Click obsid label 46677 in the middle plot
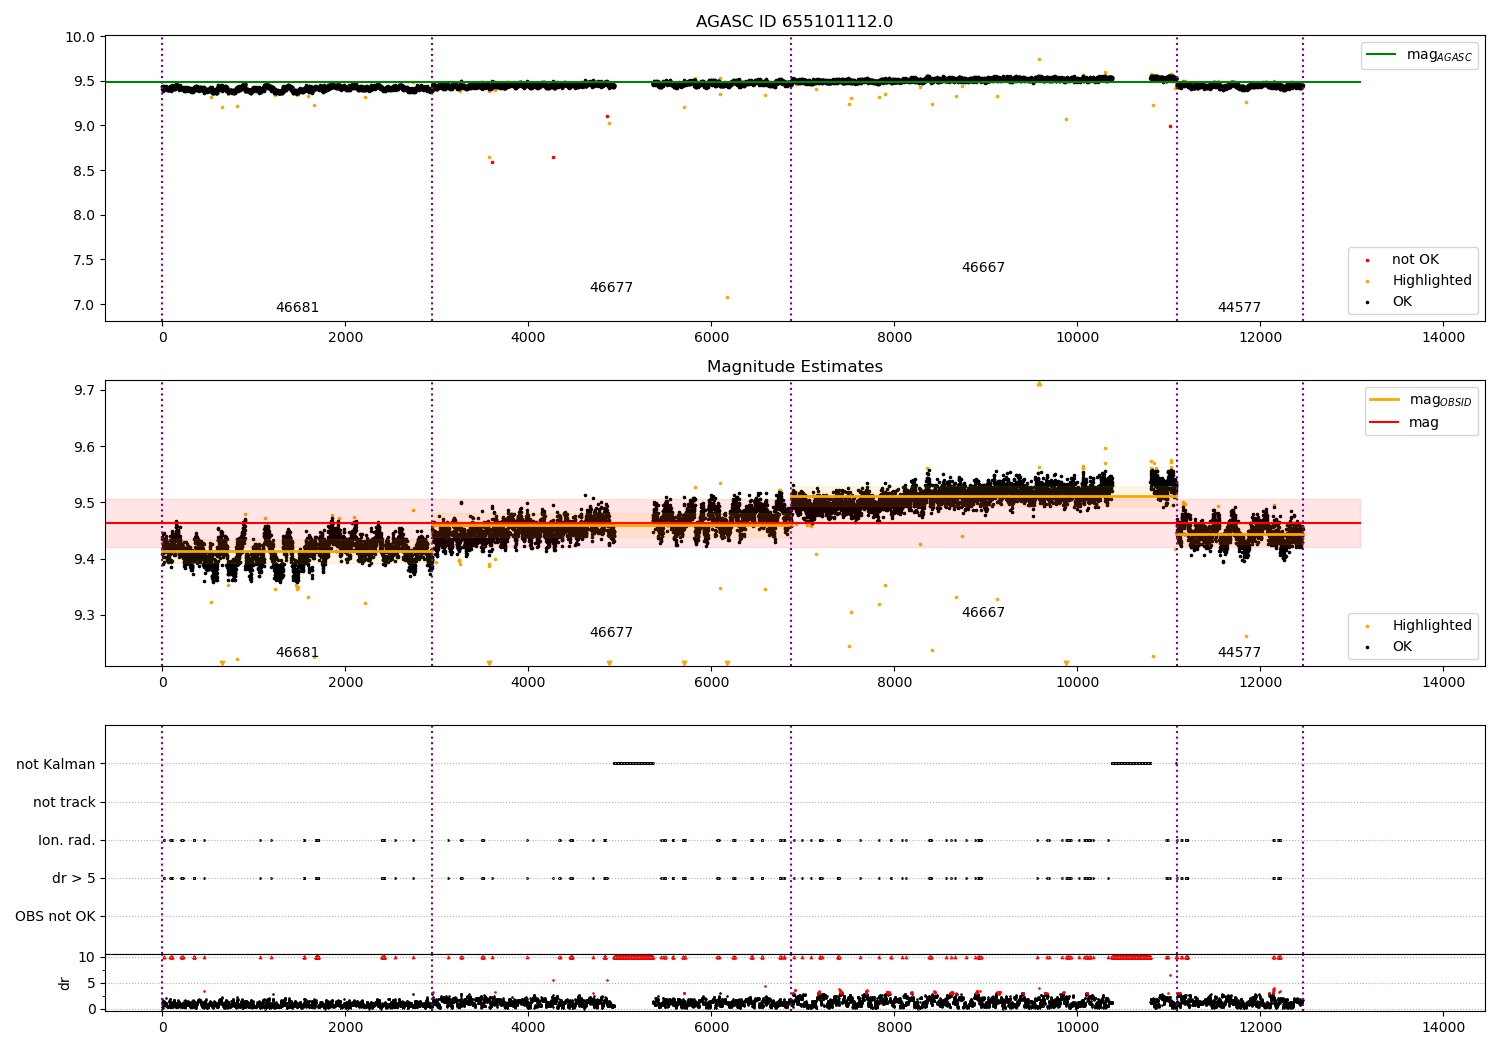1500x1050 pixels. coord(611,632)
